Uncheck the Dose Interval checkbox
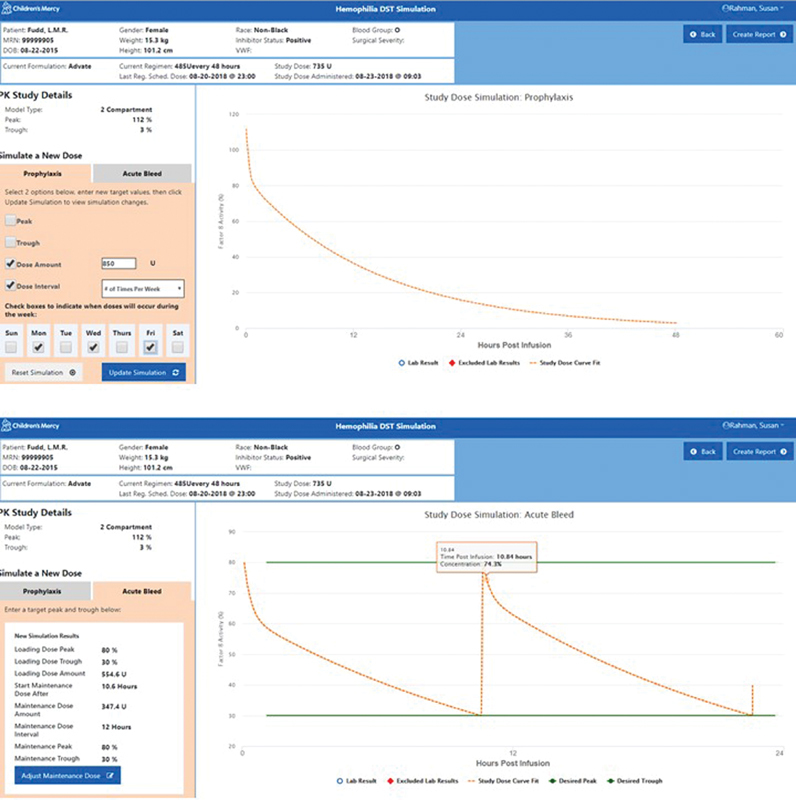Screen dimensions: 796x800 pyautogui.click(x=10, y=285)
